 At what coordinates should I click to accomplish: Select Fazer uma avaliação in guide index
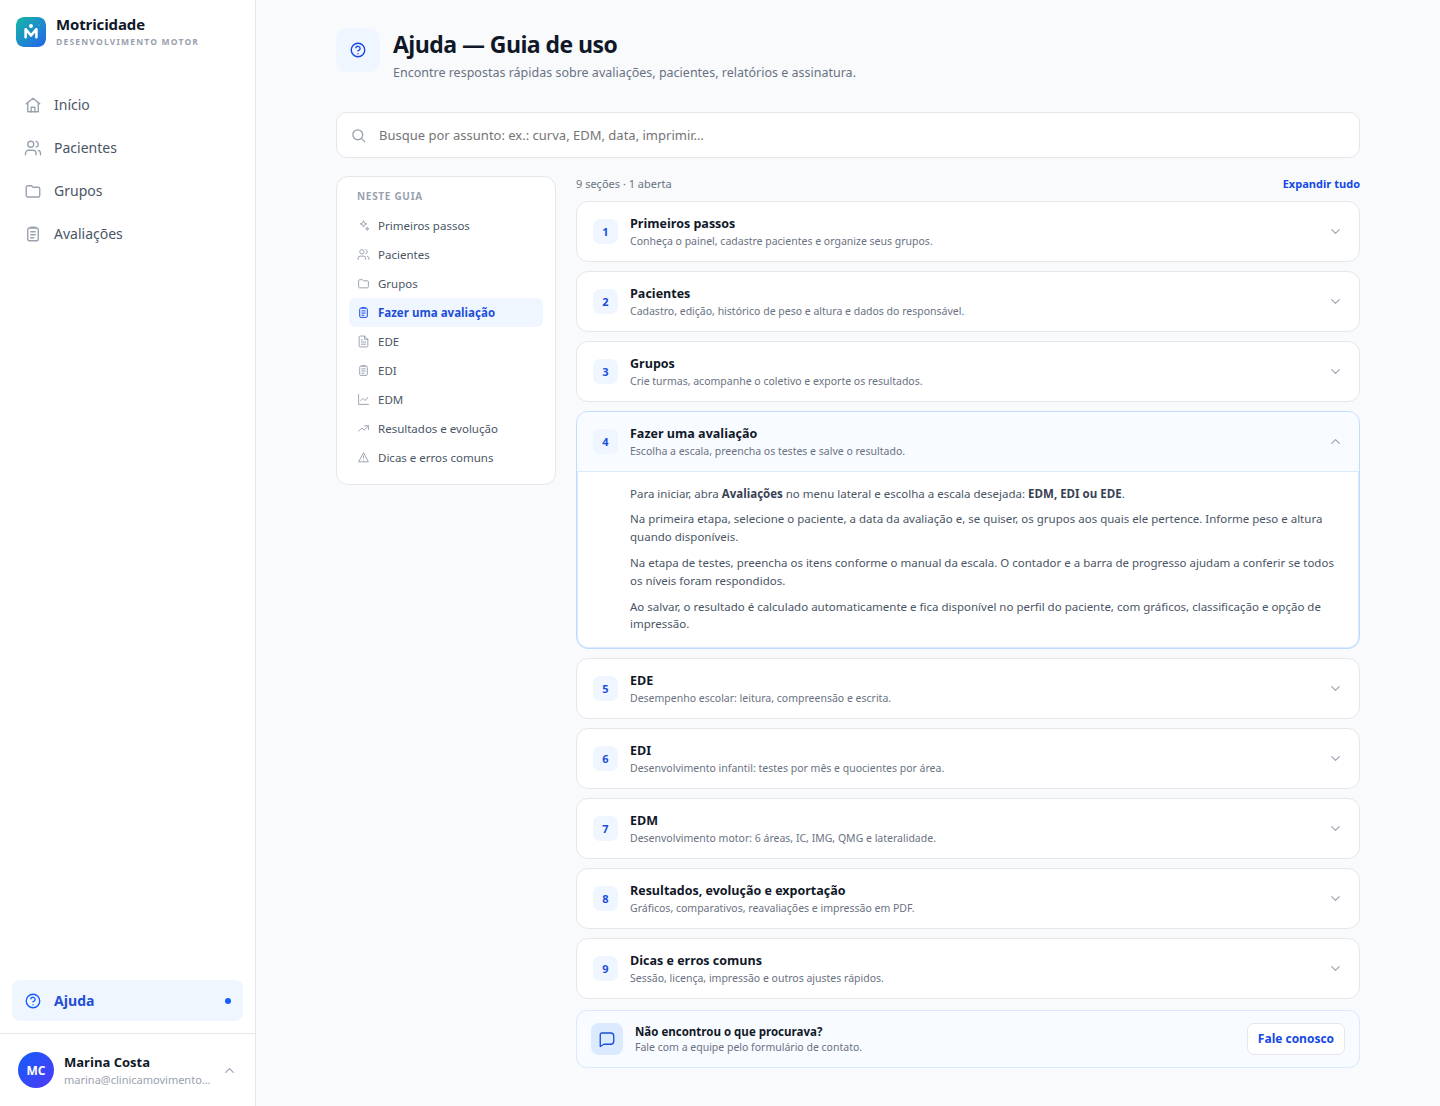pyautogui.click(x=446, y=313)
